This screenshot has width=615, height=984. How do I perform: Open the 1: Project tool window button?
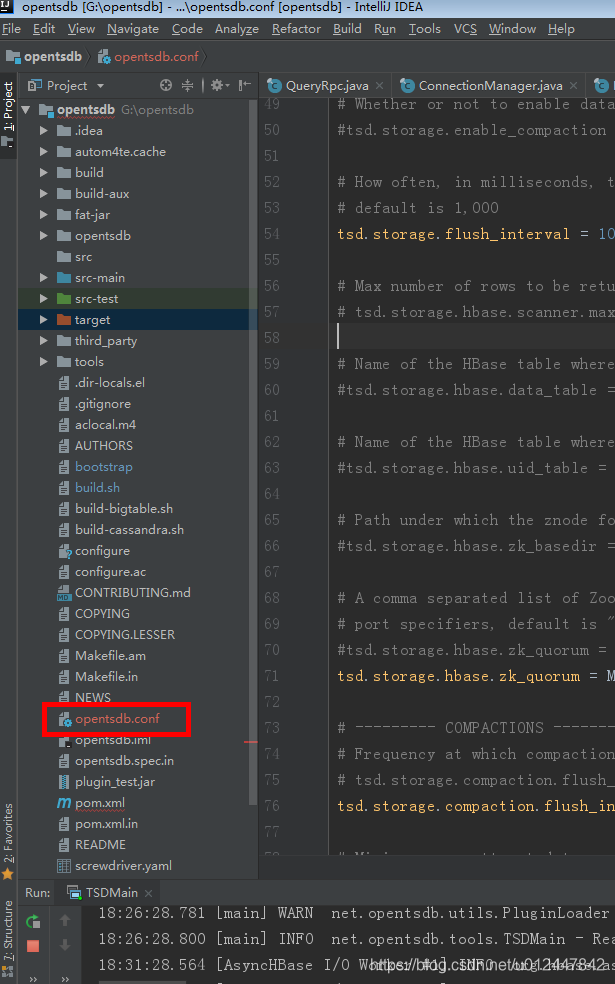8,114
